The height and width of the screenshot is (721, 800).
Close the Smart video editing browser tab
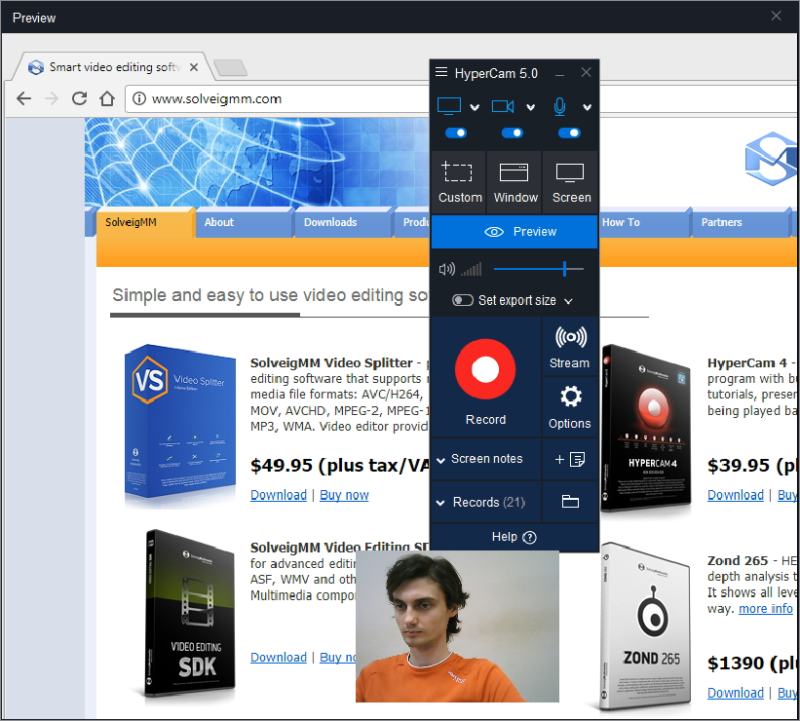(x=194, y=67)
